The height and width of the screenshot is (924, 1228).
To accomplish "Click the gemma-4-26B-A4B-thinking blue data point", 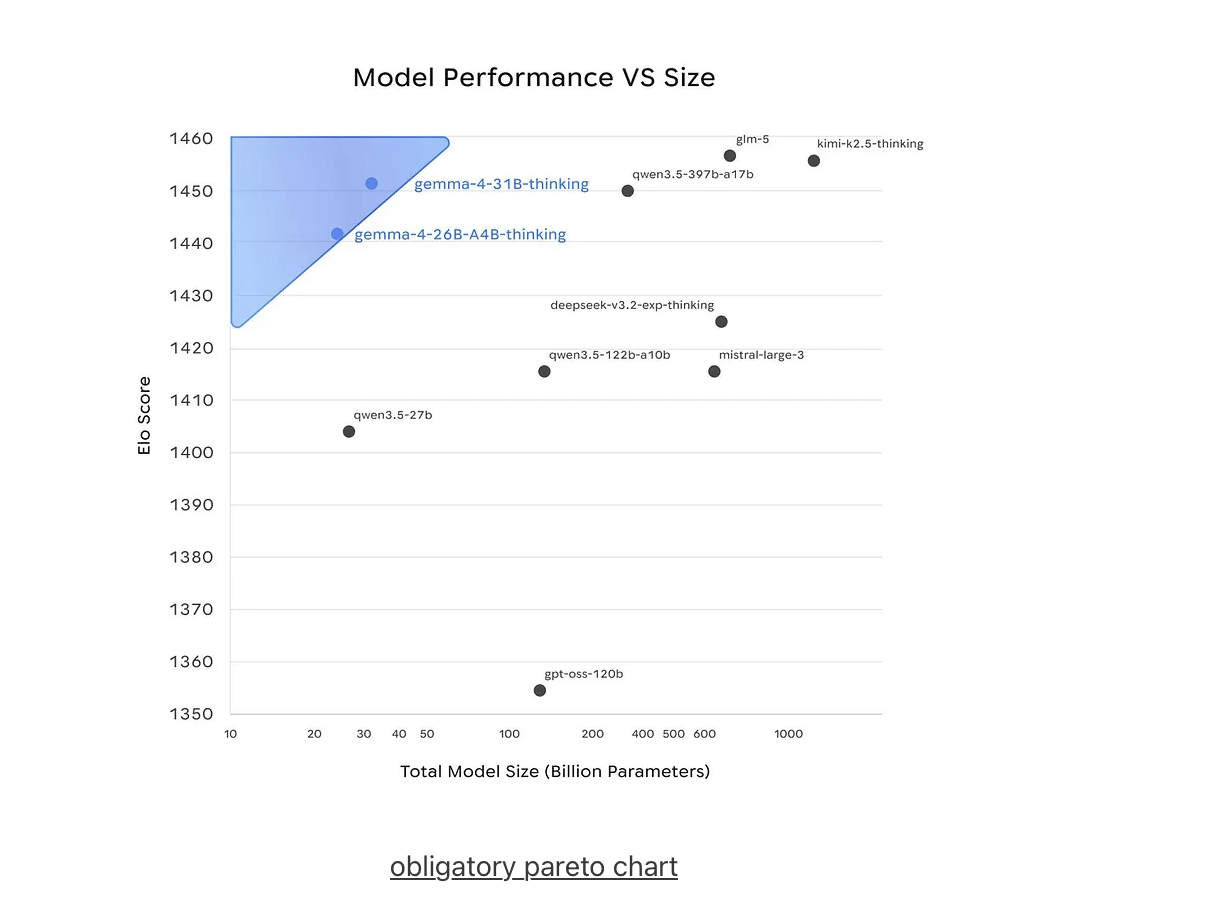I will click(337, 234).
